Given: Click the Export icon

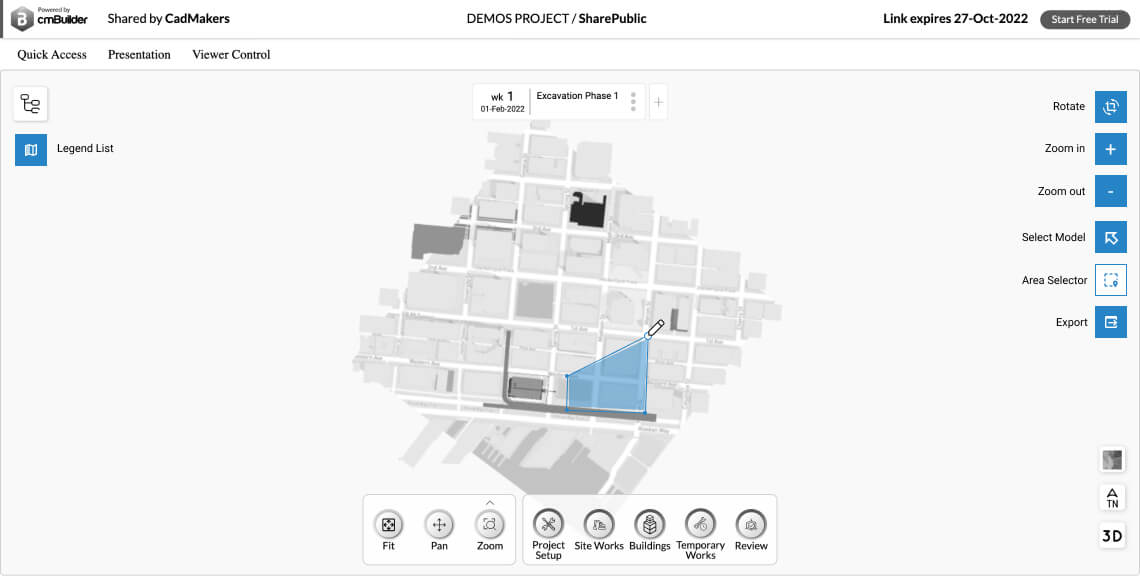Looking at the screenshot, I should point(1110,322).
